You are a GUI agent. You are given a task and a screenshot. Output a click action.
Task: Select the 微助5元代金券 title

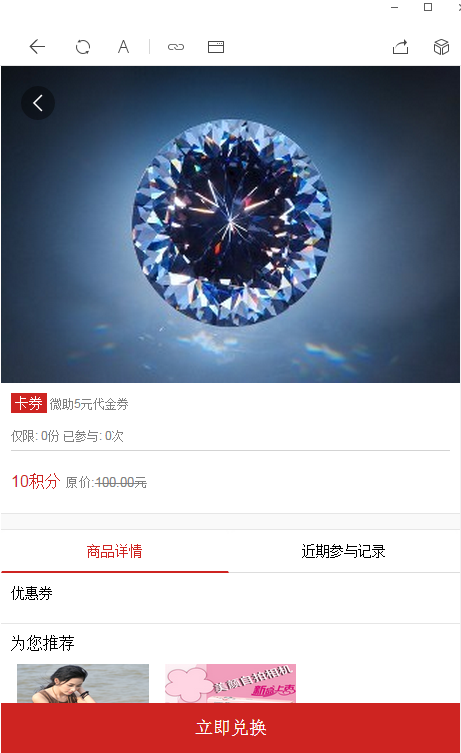click(89, 404)
